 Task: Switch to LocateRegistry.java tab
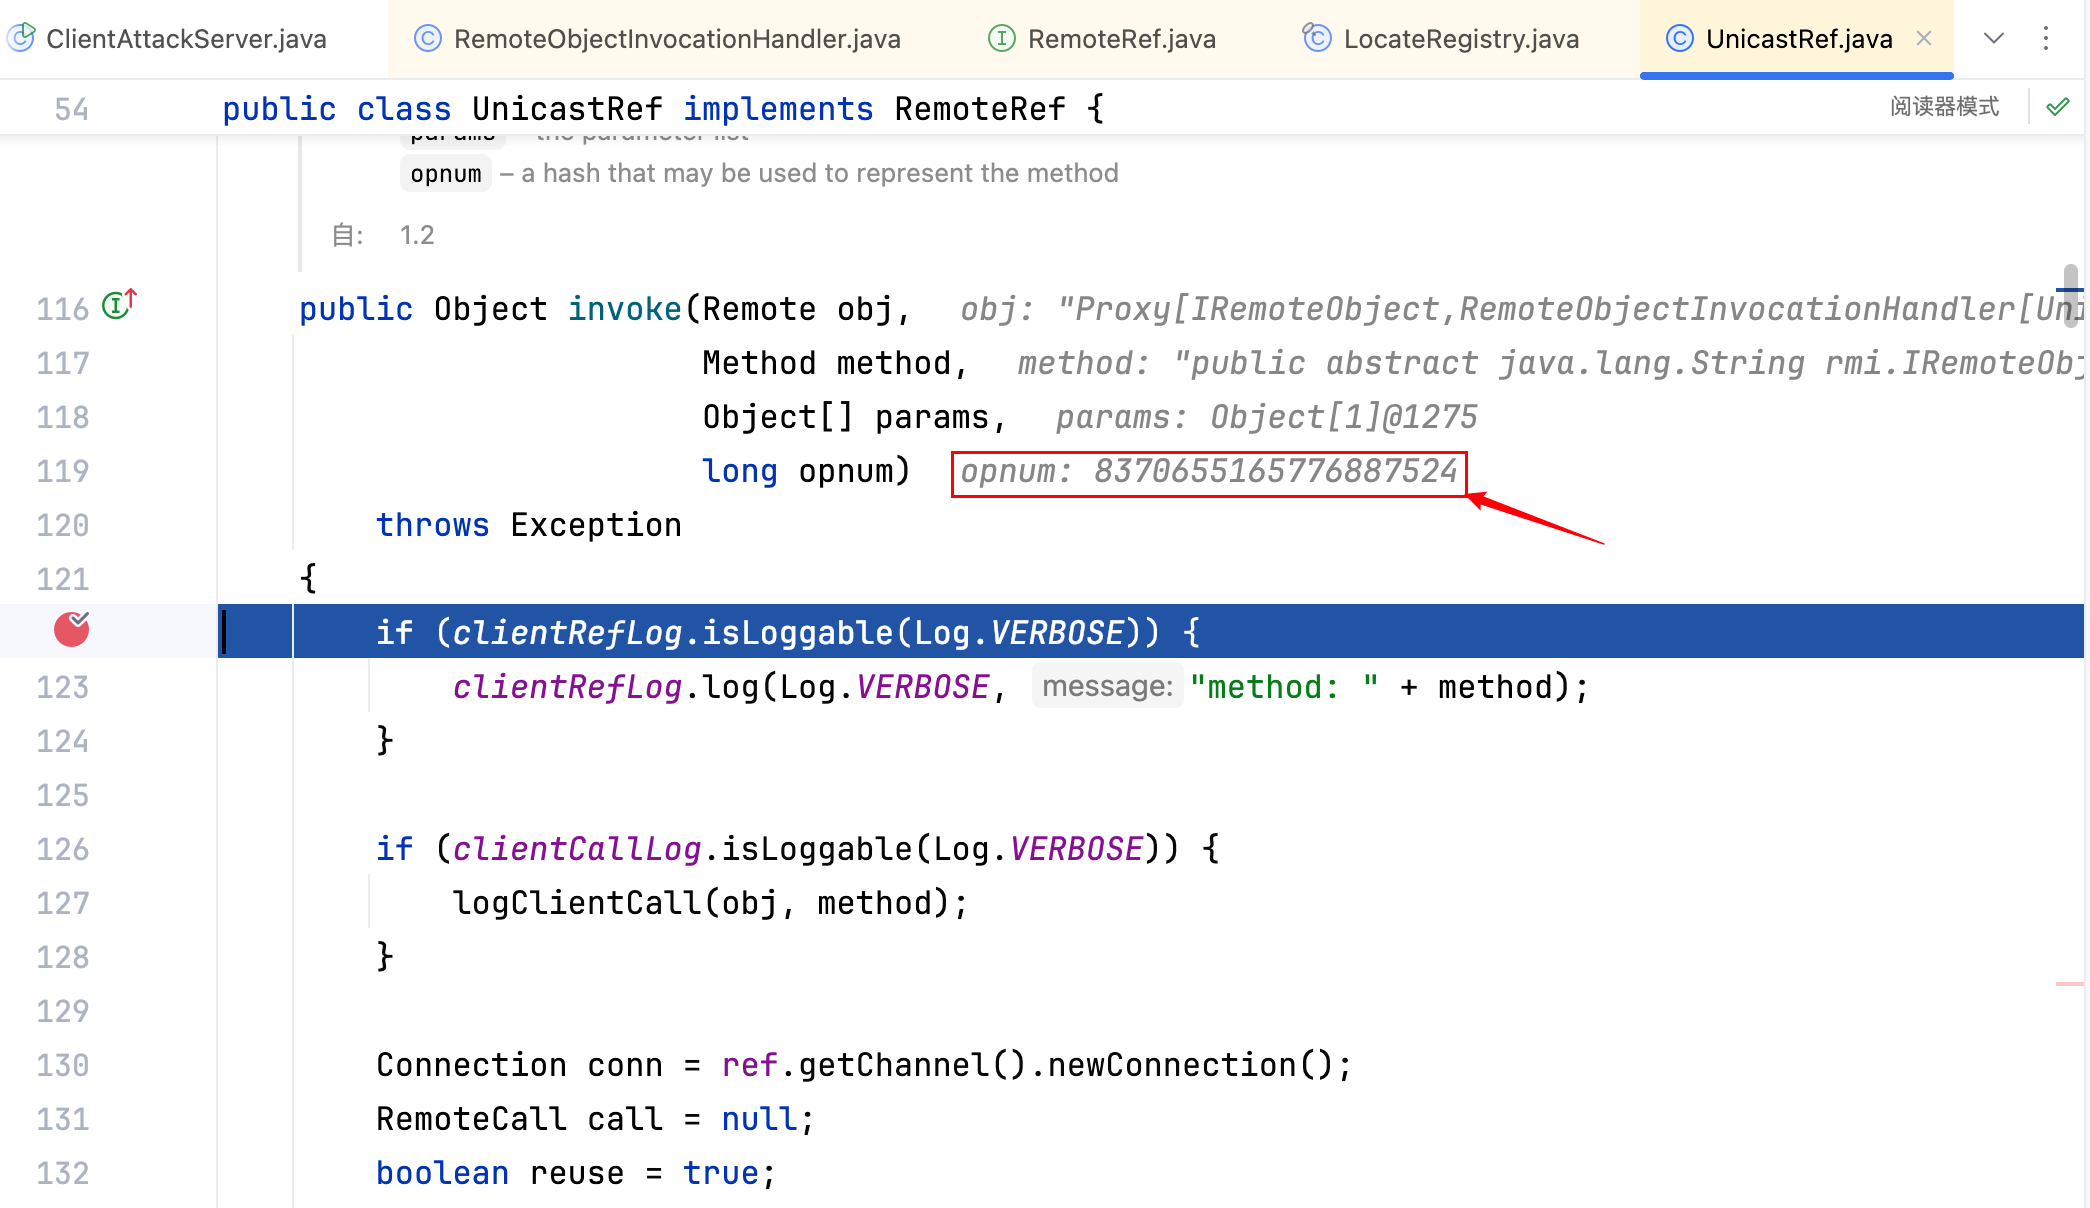(1460, 39)
